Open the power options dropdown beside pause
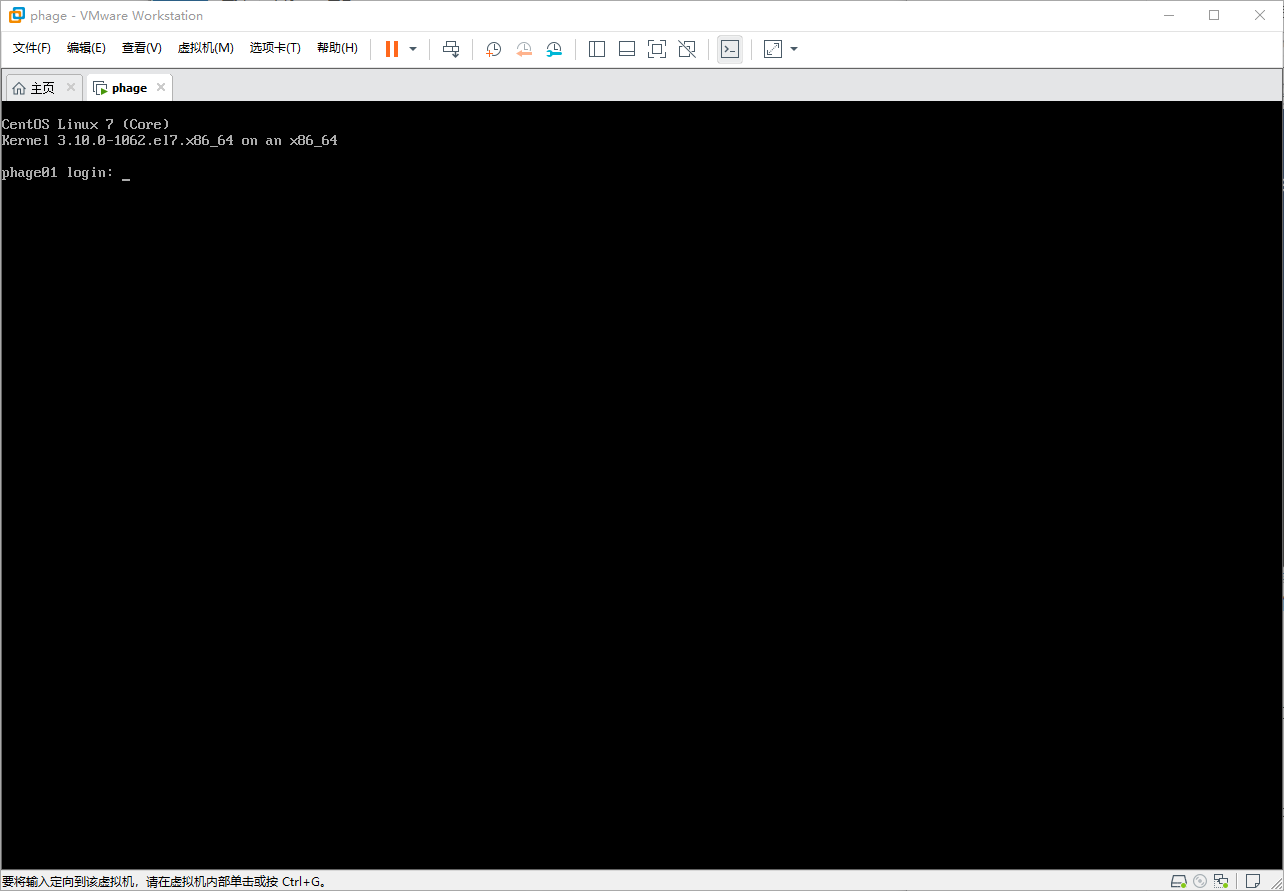The height and width of the screenshot is (891, 1284). pos(413,49)
